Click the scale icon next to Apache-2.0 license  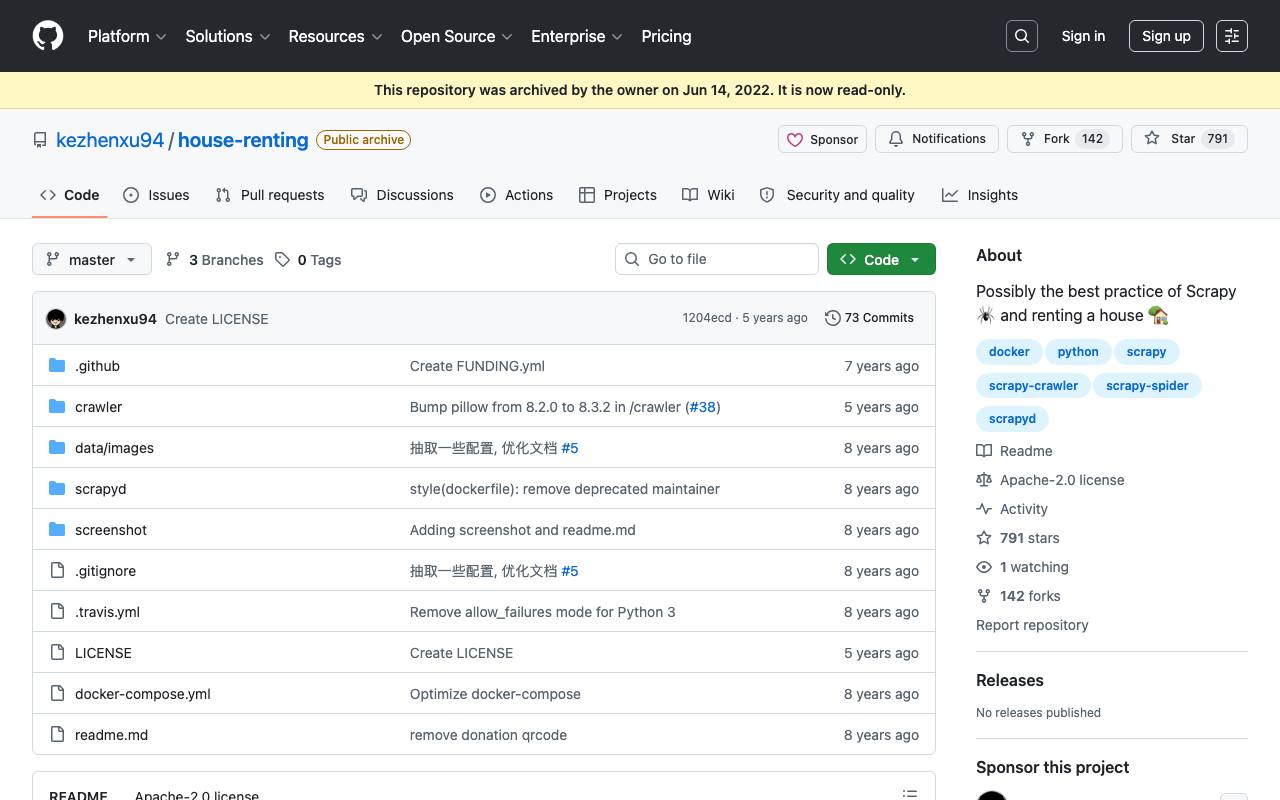[984, 480]
